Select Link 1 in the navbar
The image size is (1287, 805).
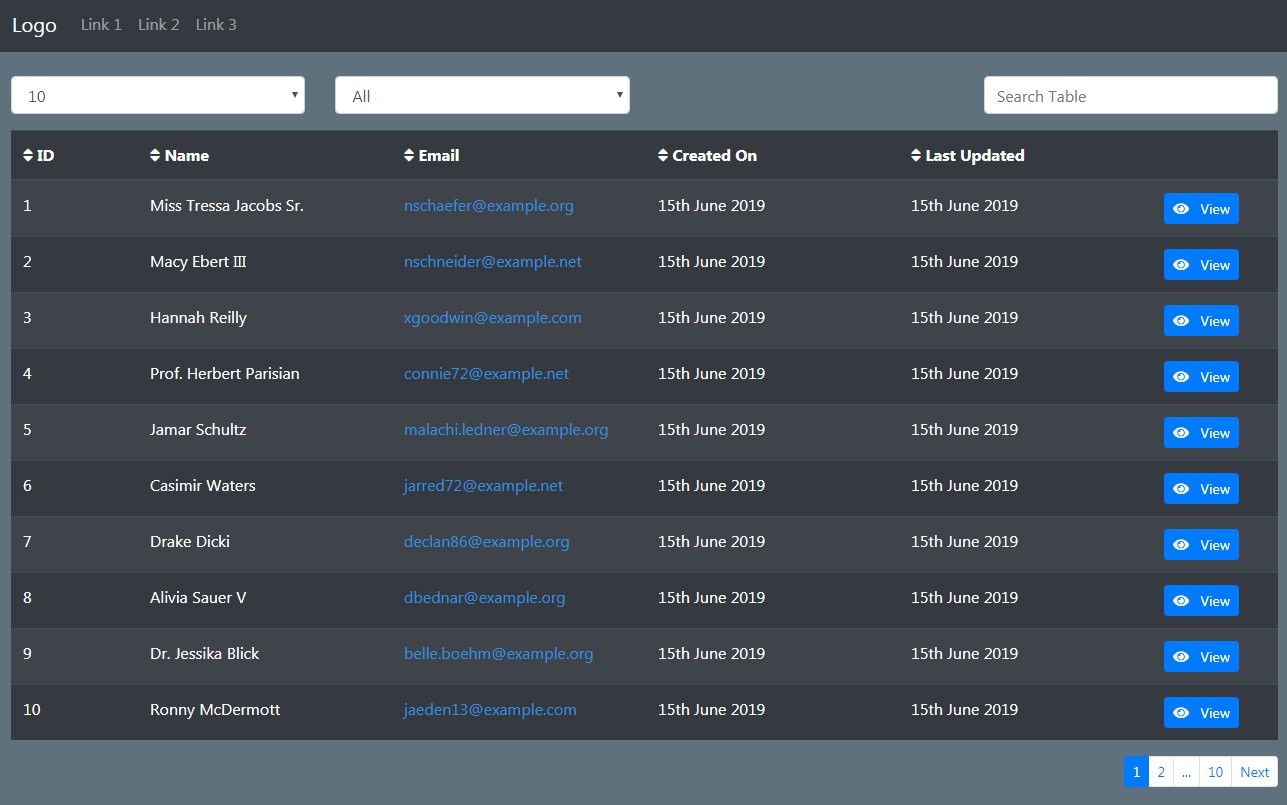(101, 24)
